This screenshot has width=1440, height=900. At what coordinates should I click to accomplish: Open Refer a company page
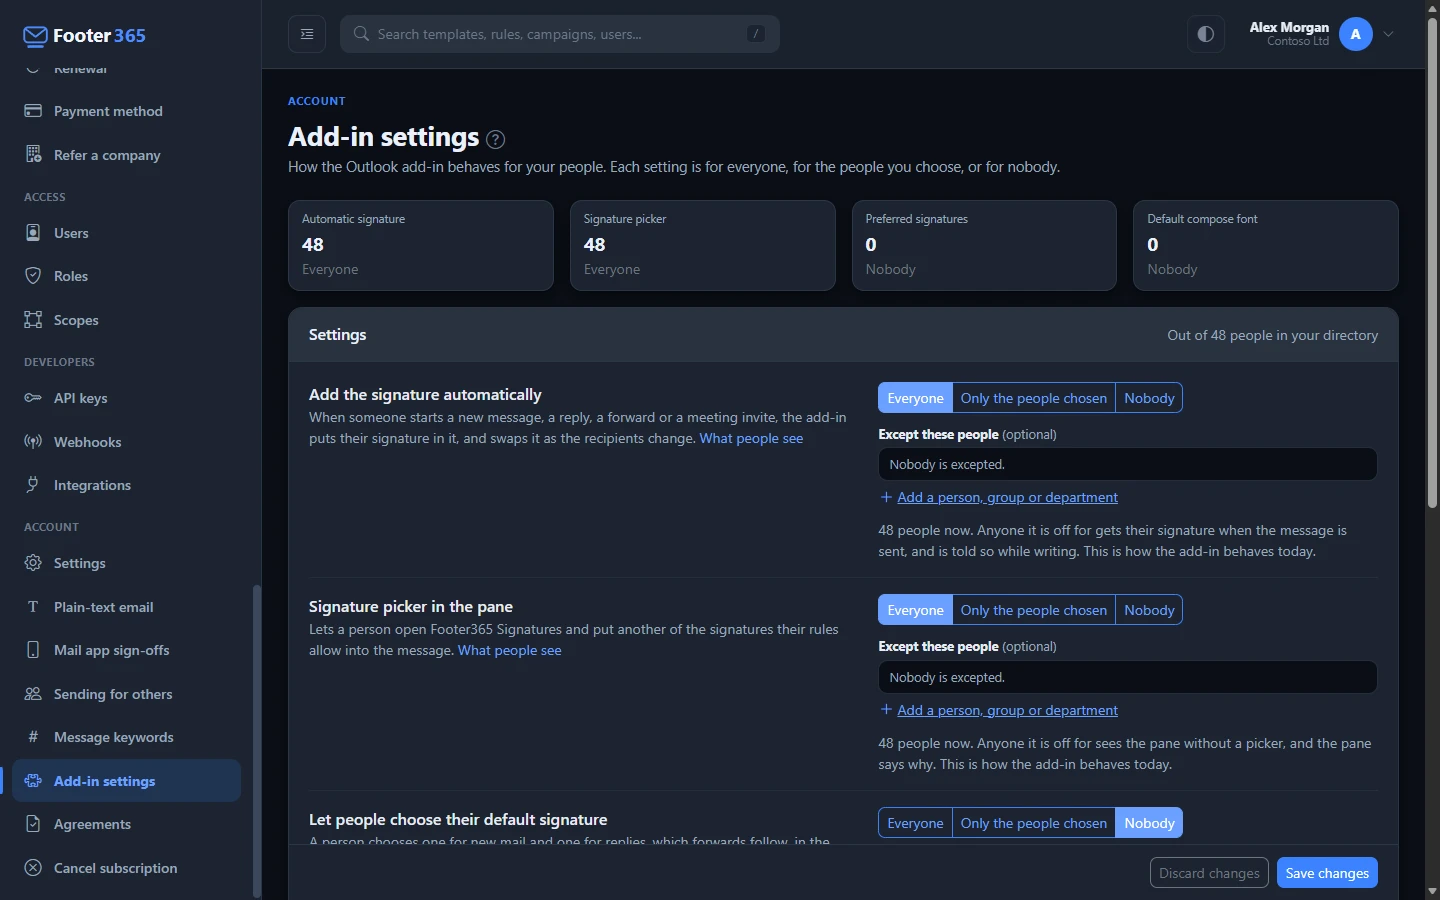point(126,155)
